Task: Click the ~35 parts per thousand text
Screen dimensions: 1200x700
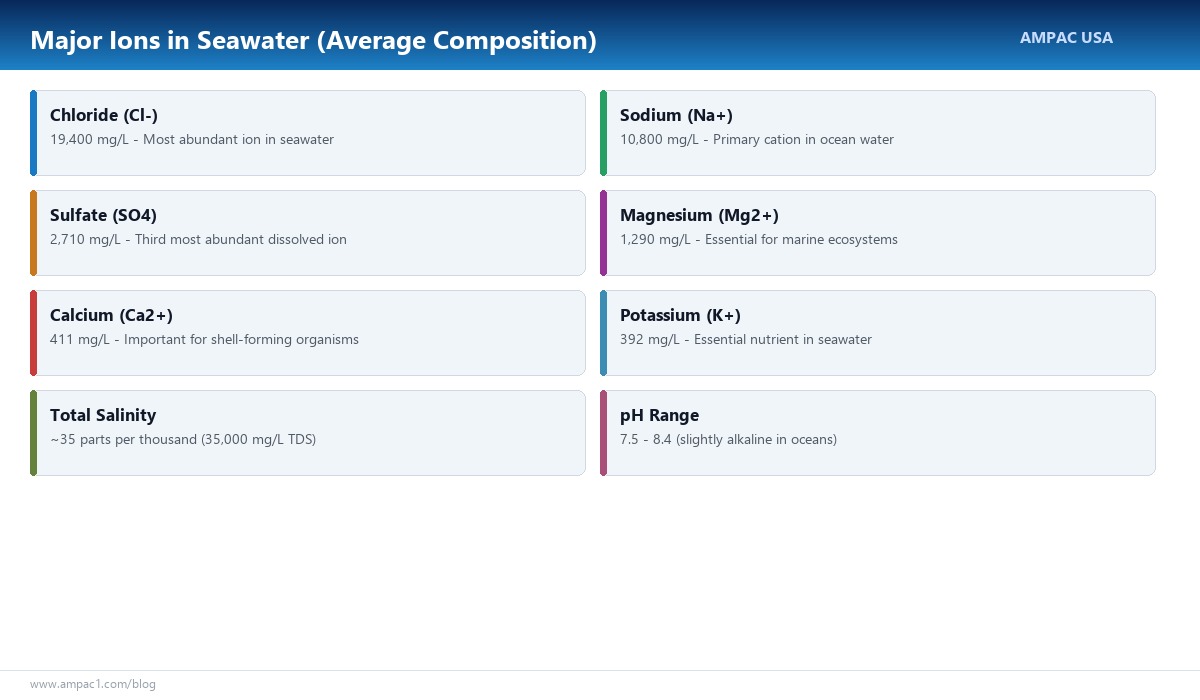Action: click(x=183, y=440)
